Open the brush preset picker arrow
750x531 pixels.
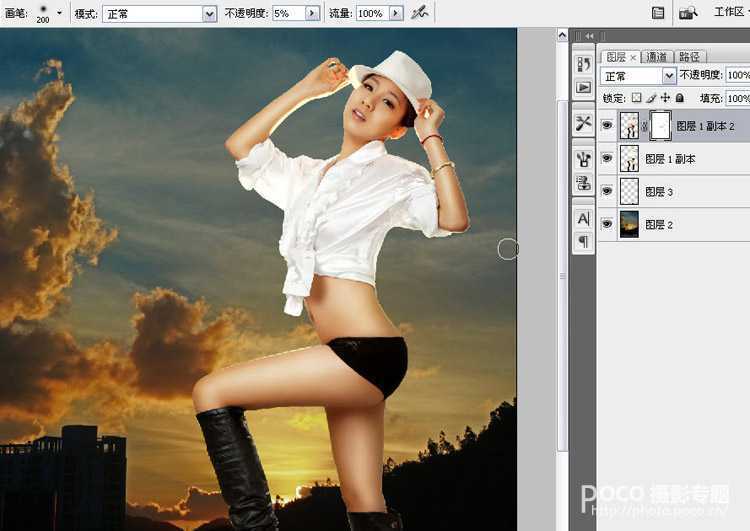click(x=59, y=13)
